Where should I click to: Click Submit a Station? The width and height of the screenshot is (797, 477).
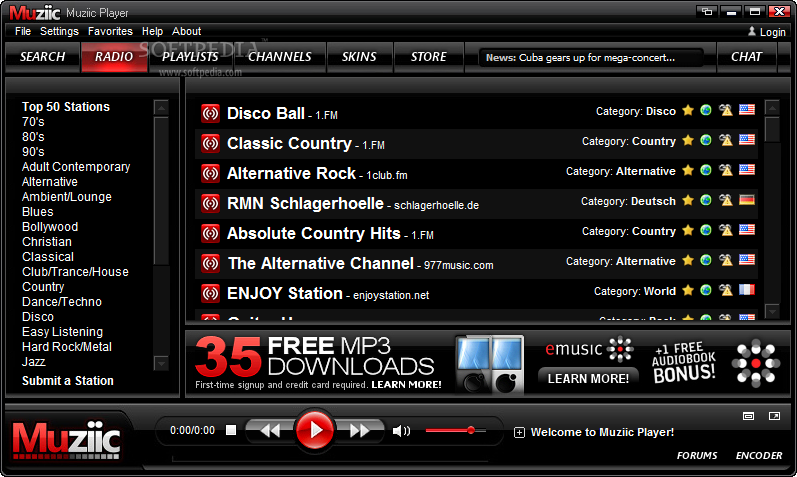[68, 381]
